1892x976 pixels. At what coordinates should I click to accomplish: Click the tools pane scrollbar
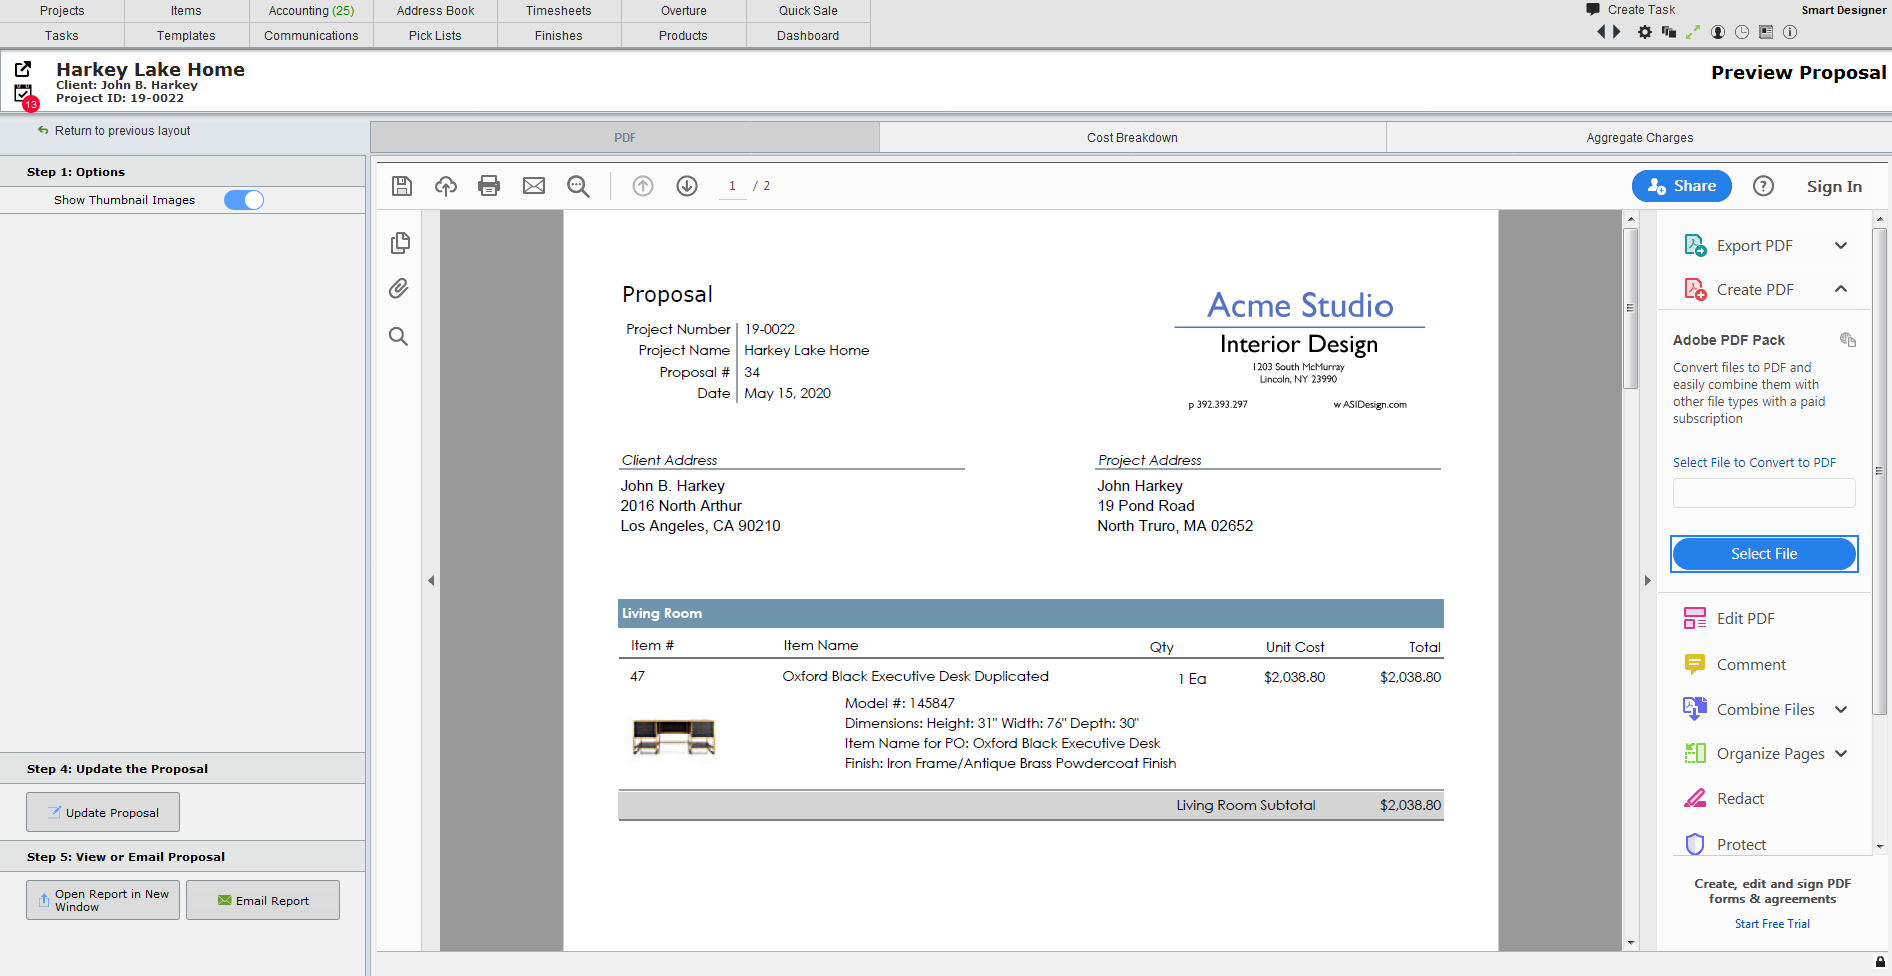pyautogui.click(x=1879, y=470)
